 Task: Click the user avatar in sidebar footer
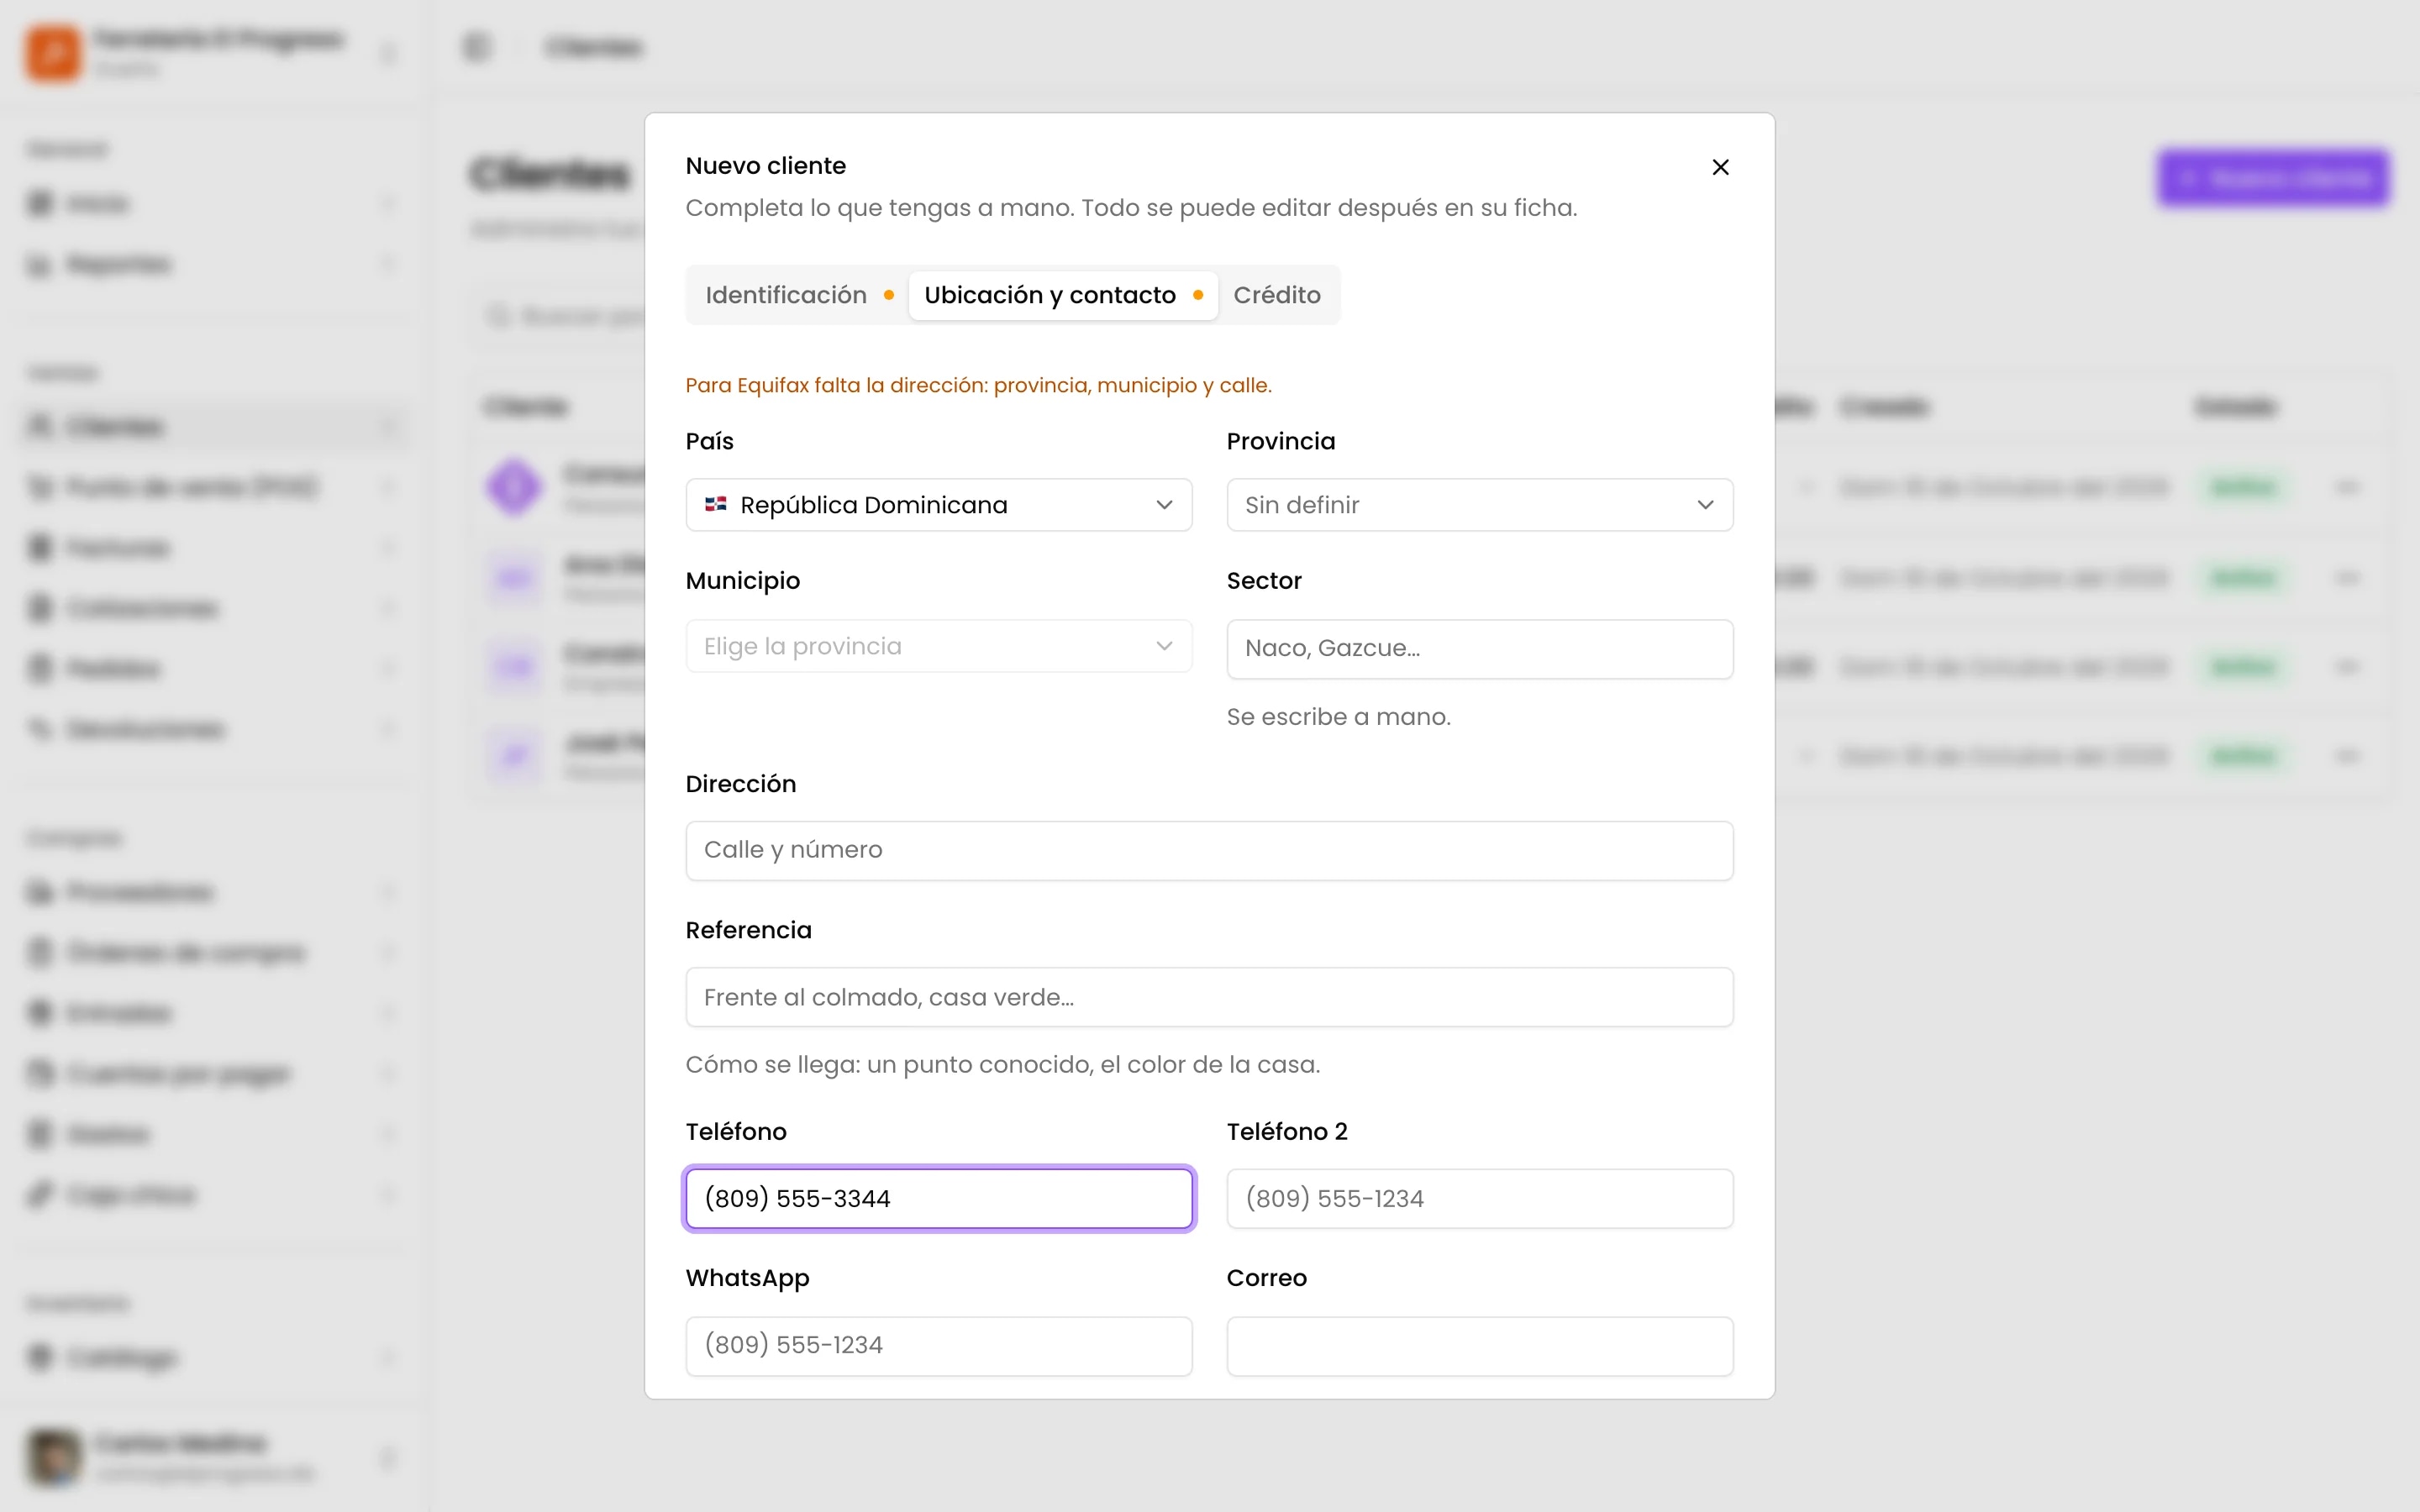tap(54, 1457)
